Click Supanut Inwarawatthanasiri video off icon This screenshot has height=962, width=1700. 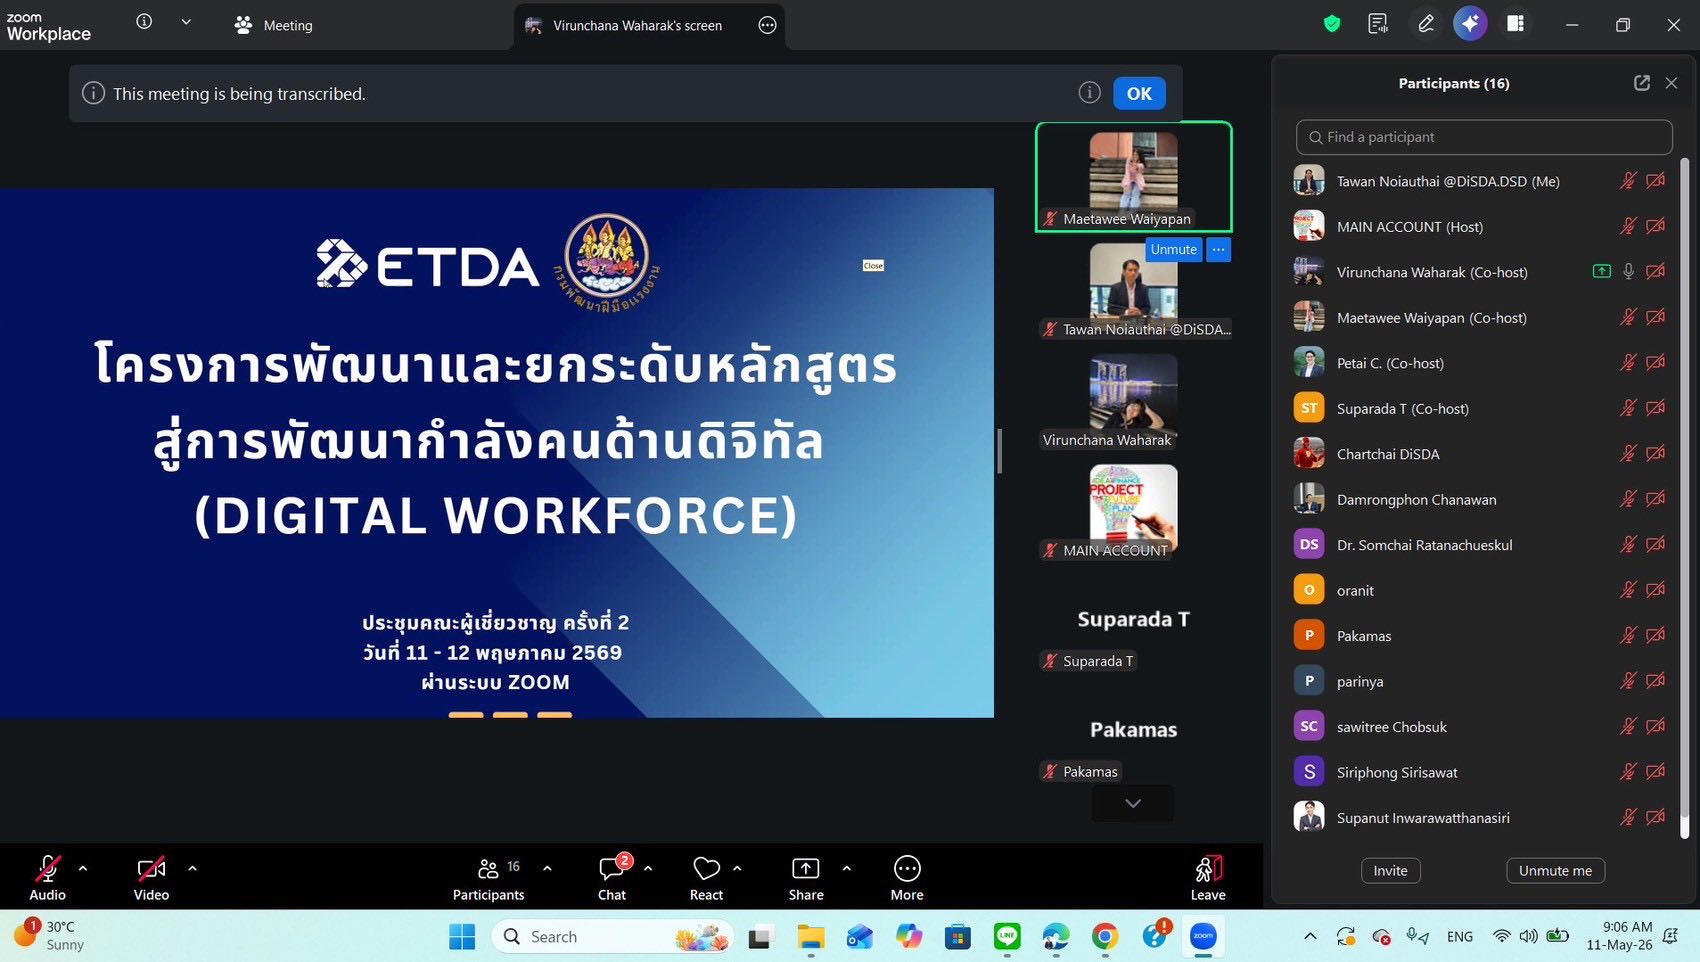(x=1656, y=817)
